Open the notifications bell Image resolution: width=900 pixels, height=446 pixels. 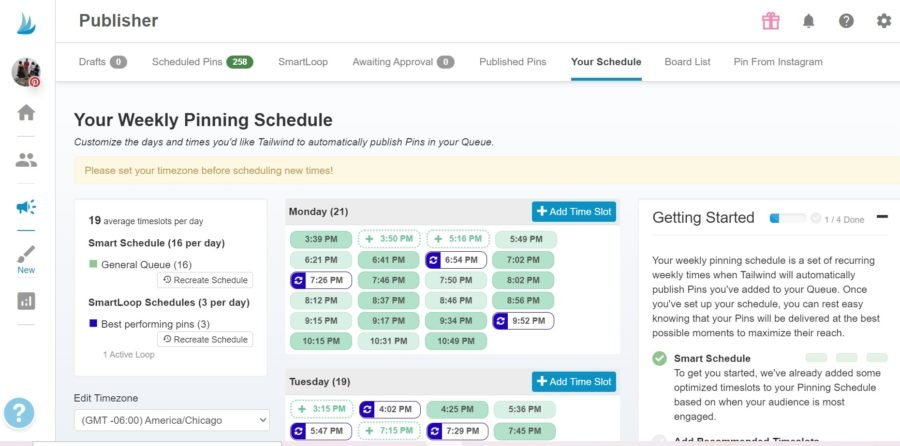(x=808, y=21)
